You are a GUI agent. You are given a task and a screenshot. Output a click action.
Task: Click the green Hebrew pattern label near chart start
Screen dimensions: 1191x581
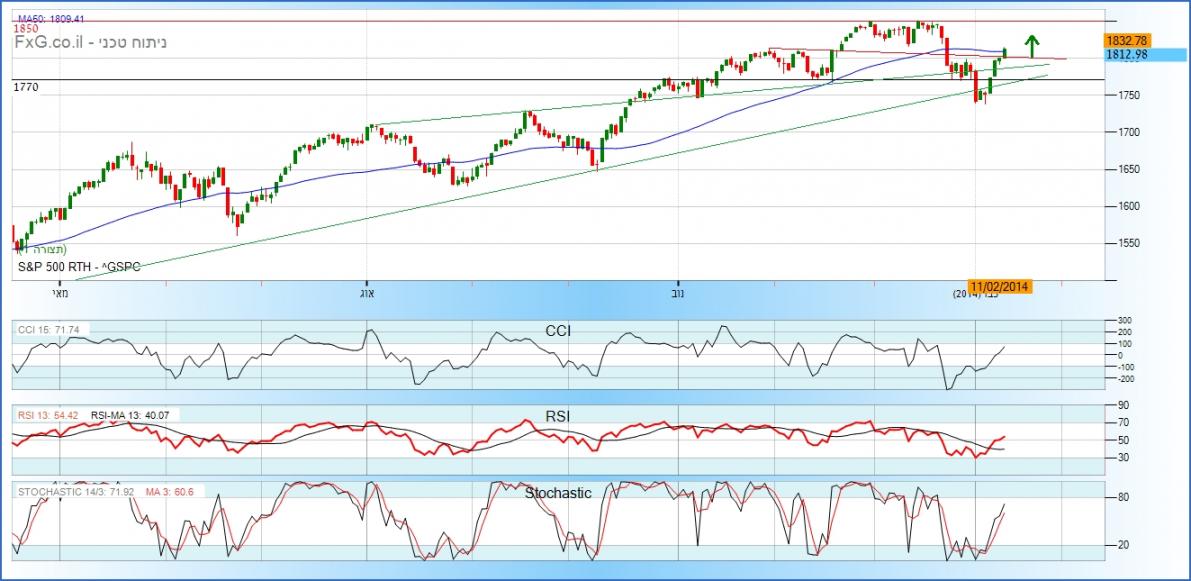(x=45, y=249)
